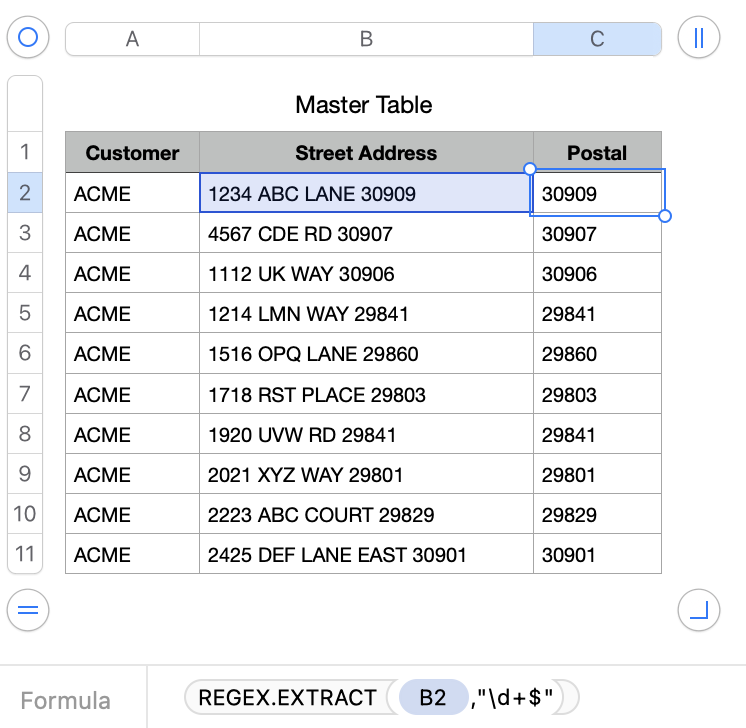This screenshot has height=728, width=746.
Task: Click the selection handle above cell C2
Action: [x=530, y=169]
